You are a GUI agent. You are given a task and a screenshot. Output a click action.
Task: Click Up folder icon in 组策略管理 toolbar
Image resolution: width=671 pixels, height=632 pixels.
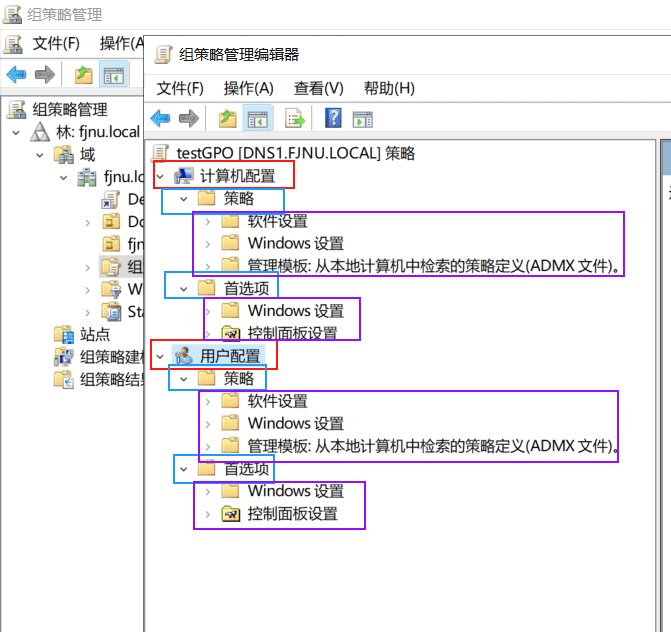[83, 74]
